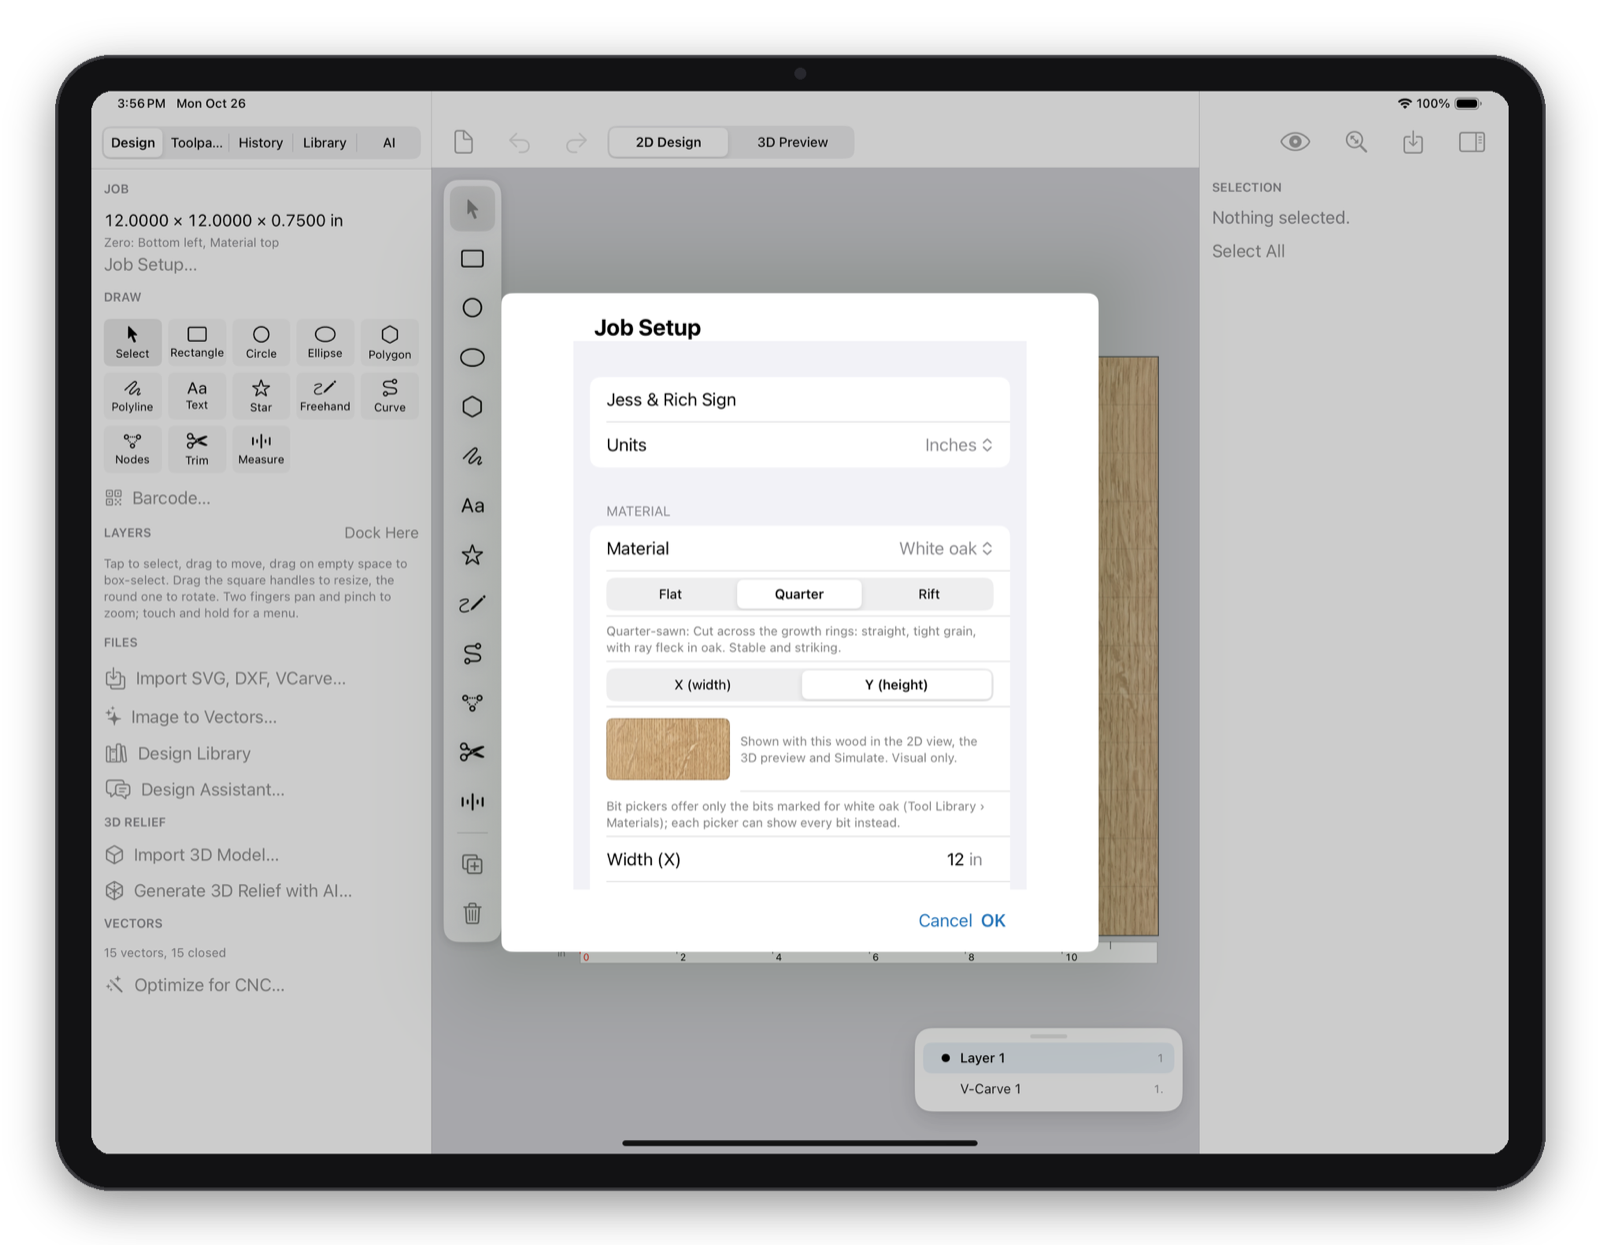Click the trash delete icon in vertical toolbar

472,913
